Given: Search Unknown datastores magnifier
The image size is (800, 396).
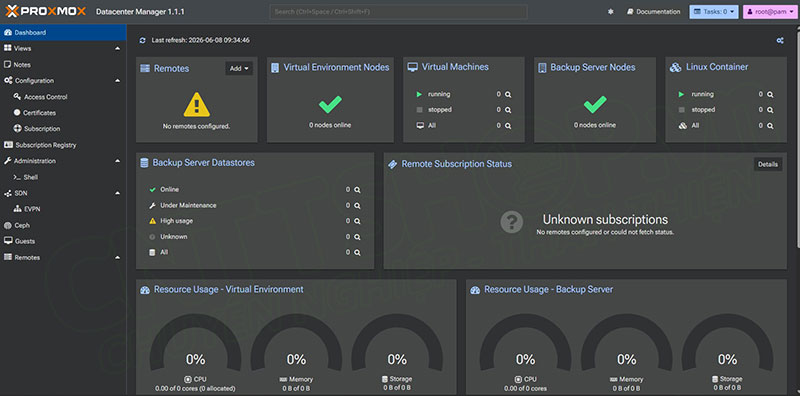Looking at the screenshot, I should coord(358,237).
